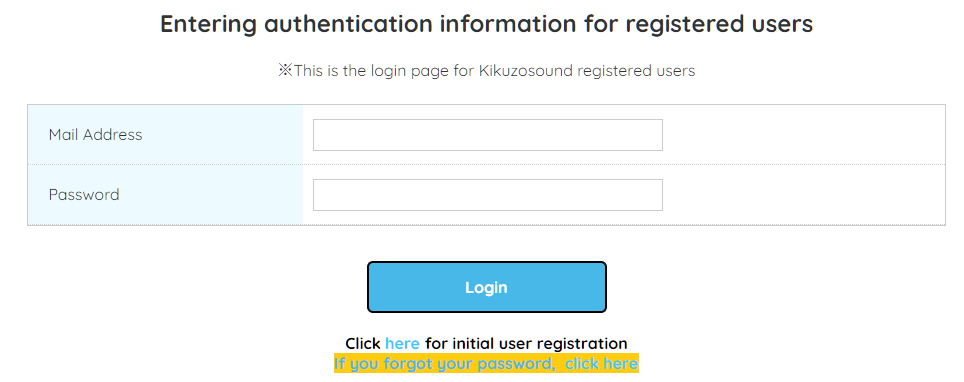Open the 'here' initial user registration link

point(402,343)
